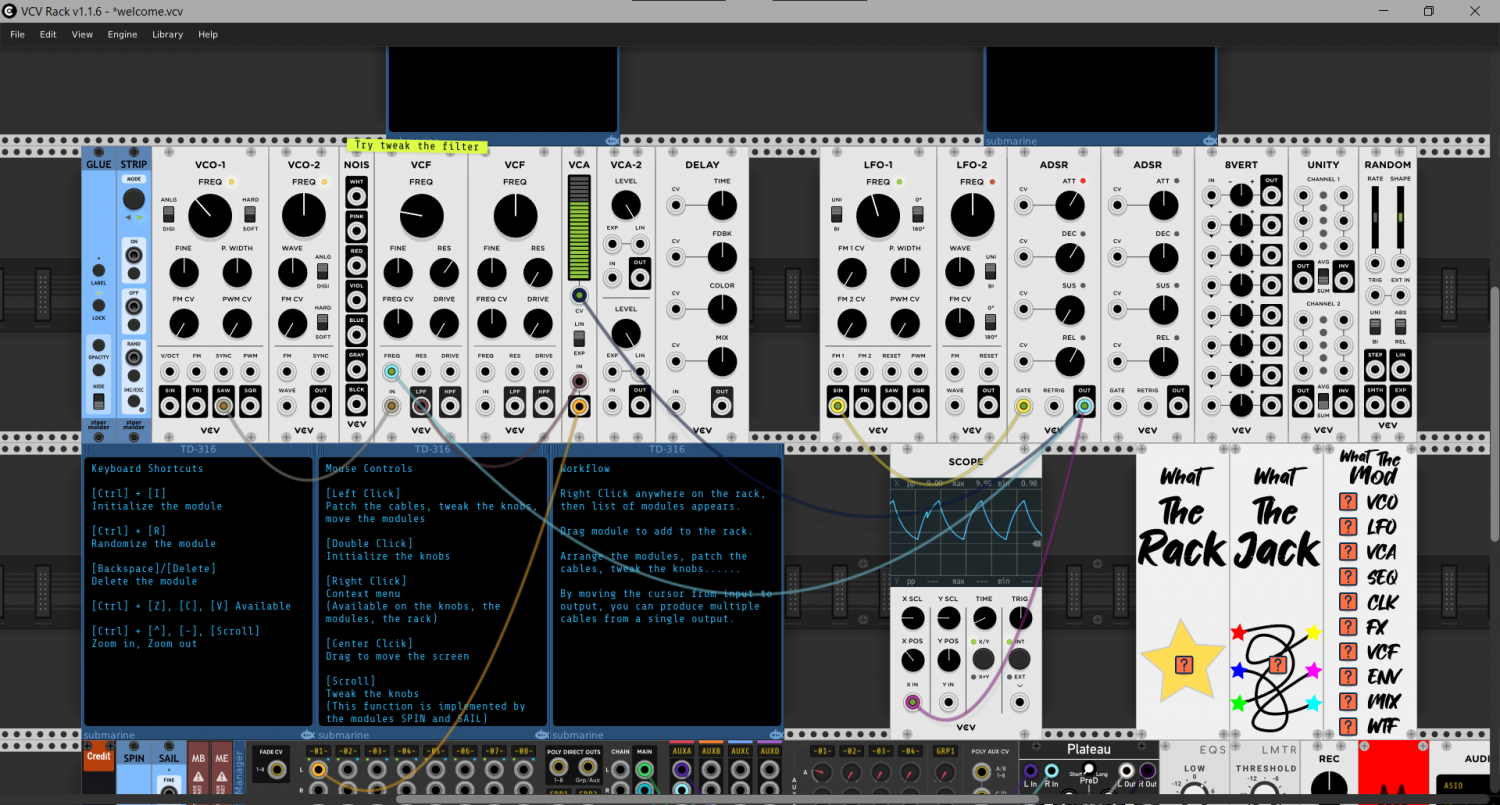Click the WTF question button in What The Mod
The height and width of the screenshot is (805, 1500).
pyautogui.click(x=1347, y=726)
